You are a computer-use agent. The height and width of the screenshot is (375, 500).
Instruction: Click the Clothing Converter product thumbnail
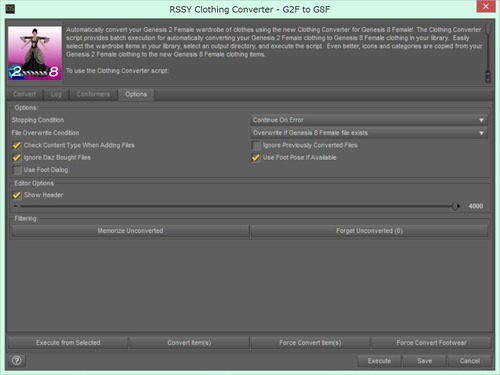[x=35, y=53]
